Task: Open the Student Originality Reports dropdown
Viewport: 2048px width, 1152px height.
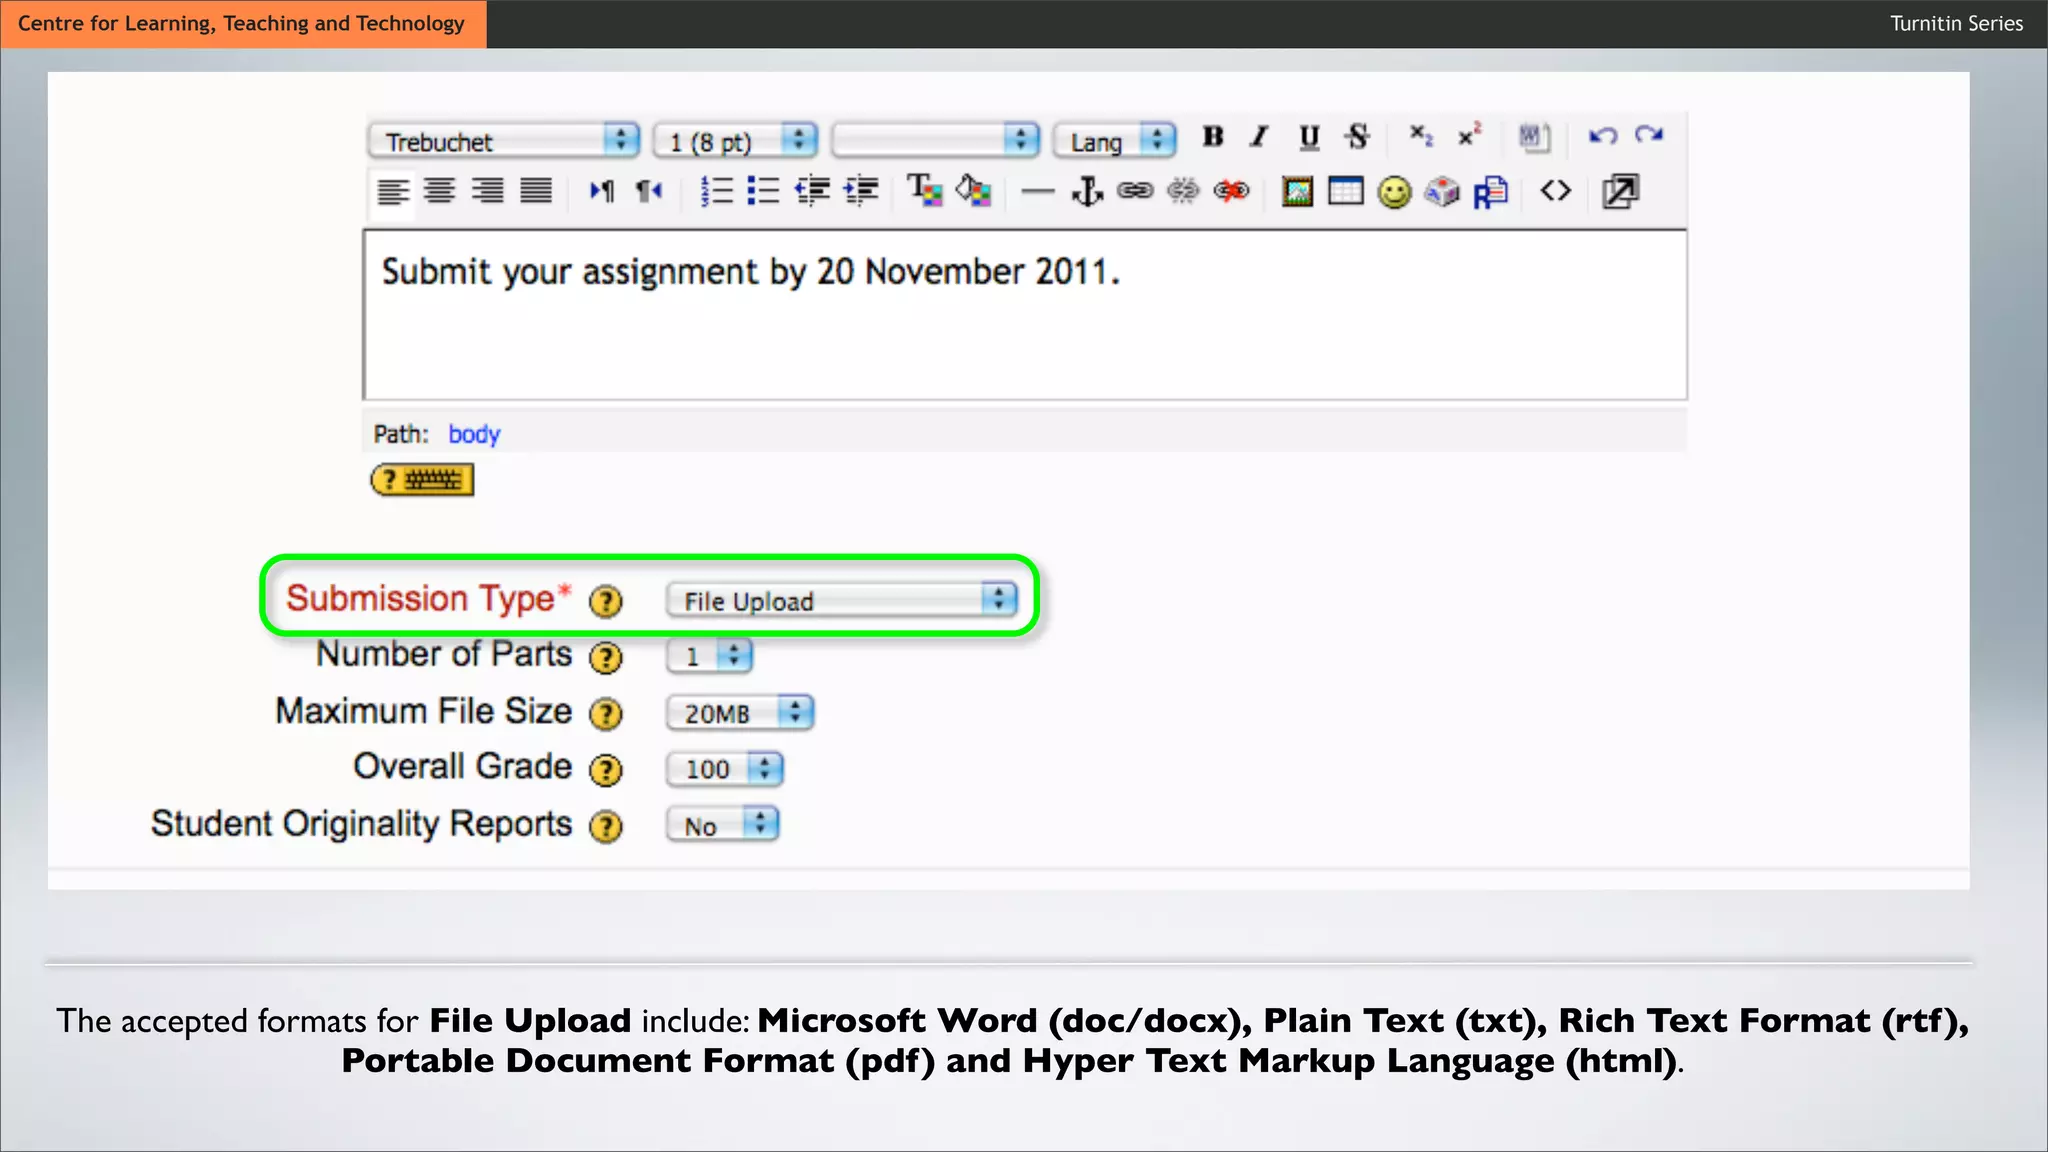Action: 722,825
